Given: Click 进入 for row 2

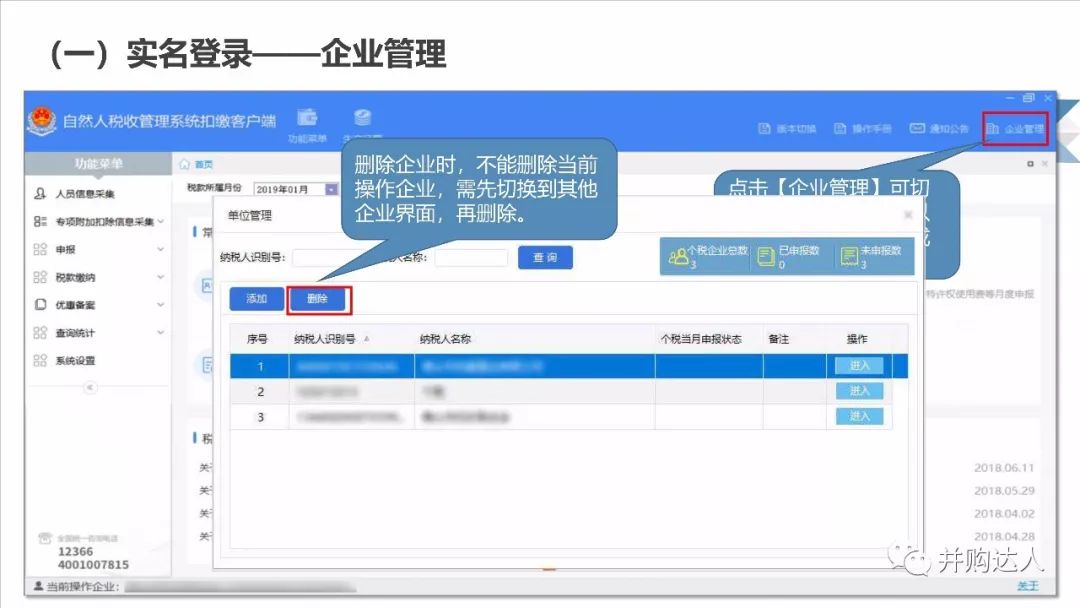Looking at the screenshot, I should pos(859,391).
